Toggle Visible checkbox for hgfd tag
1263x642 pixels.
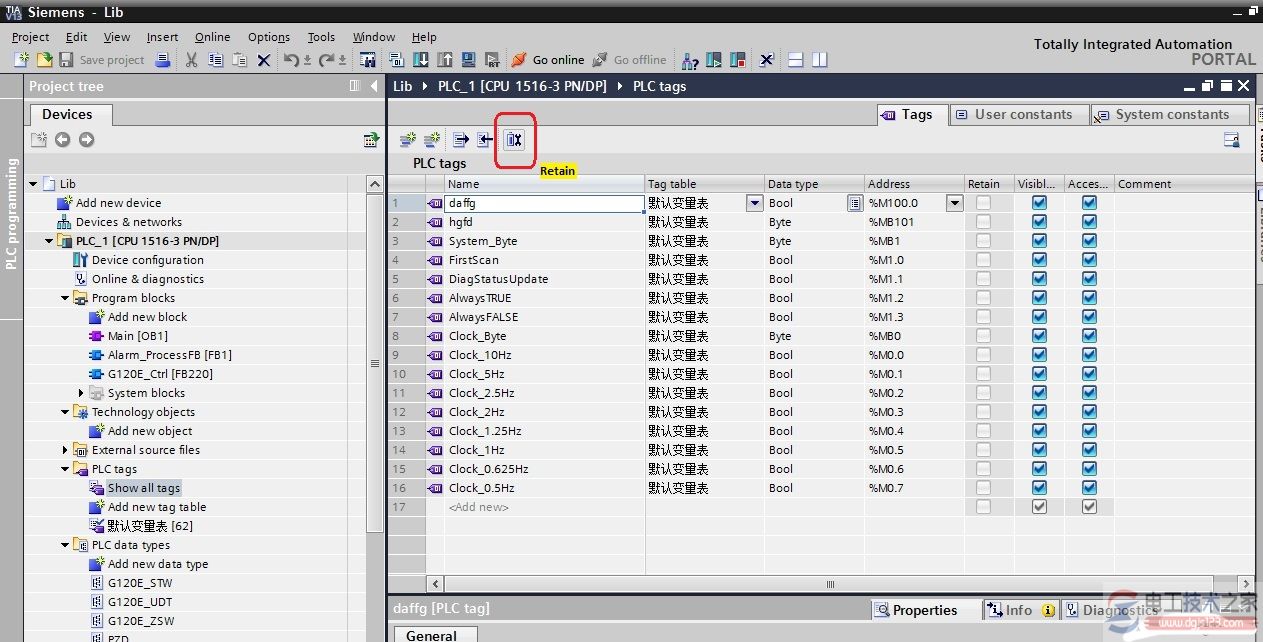1039,222
